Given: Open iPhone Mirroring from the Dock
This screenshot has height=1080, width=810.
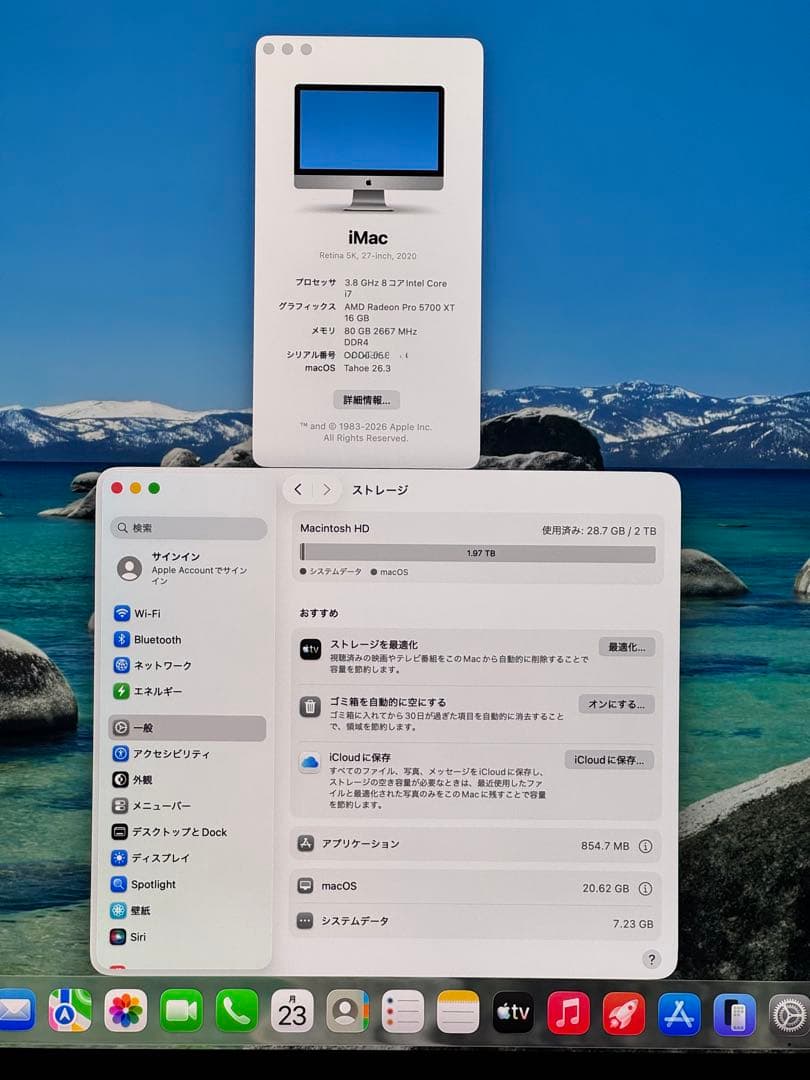Looking at the screenshot, I should coord(734,1015).
